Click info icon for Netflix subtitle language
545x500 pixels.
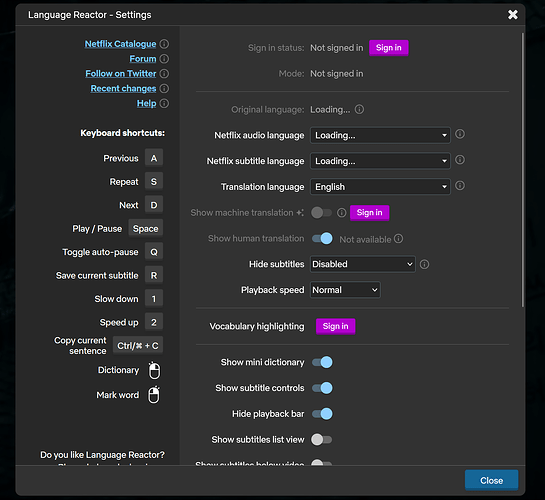point(460,160)
